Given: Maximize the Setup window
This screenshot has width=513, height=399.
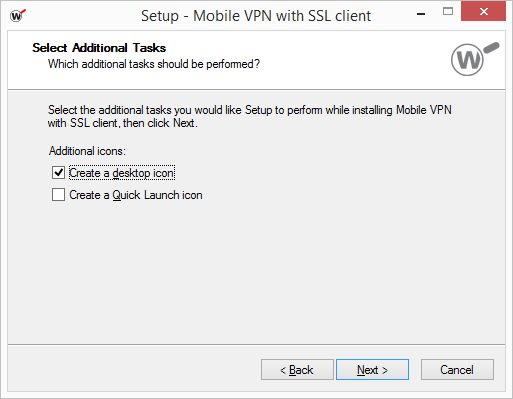Looking at the screenshot, I should [448, 12].
